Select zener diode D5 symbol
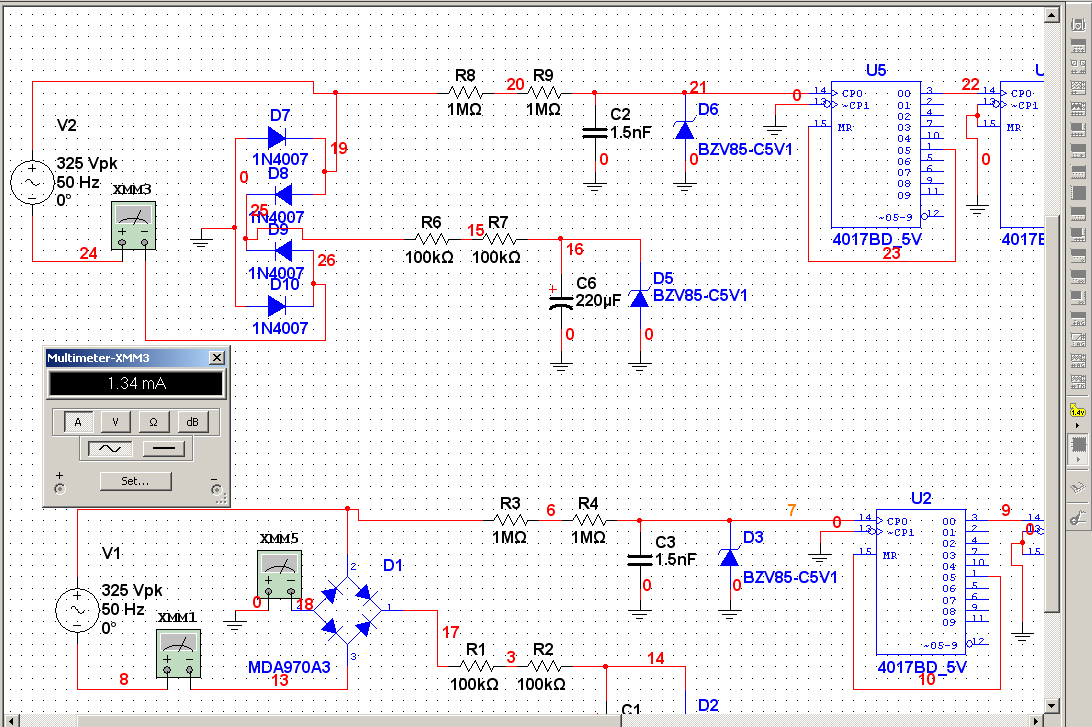Viewport: 1092px width, 727px height. coord(639,299)
